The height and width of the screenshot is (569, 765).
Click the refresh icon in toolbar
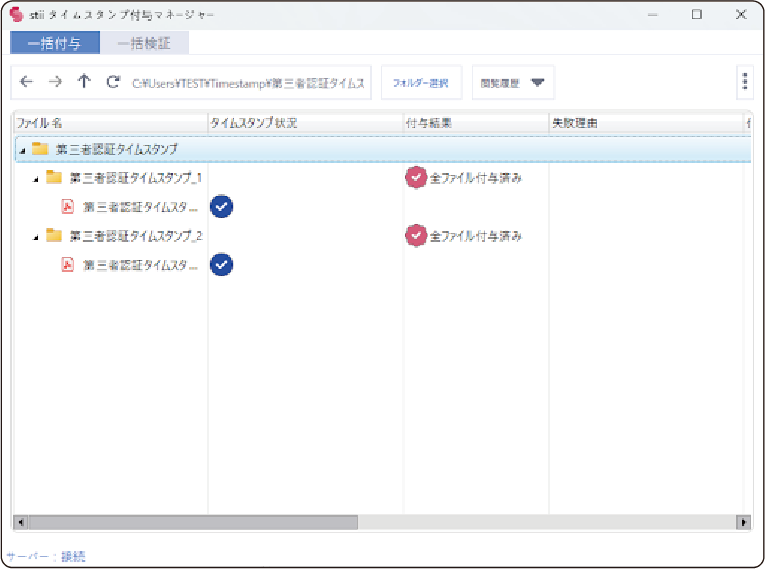(x=113, y=83)
